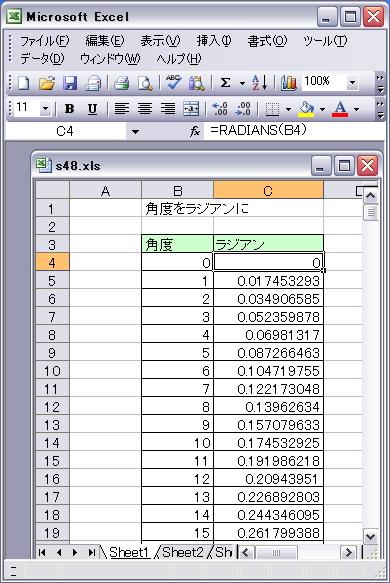Click the Name Box showing C4
390x583 pixels.
(65, 131)
